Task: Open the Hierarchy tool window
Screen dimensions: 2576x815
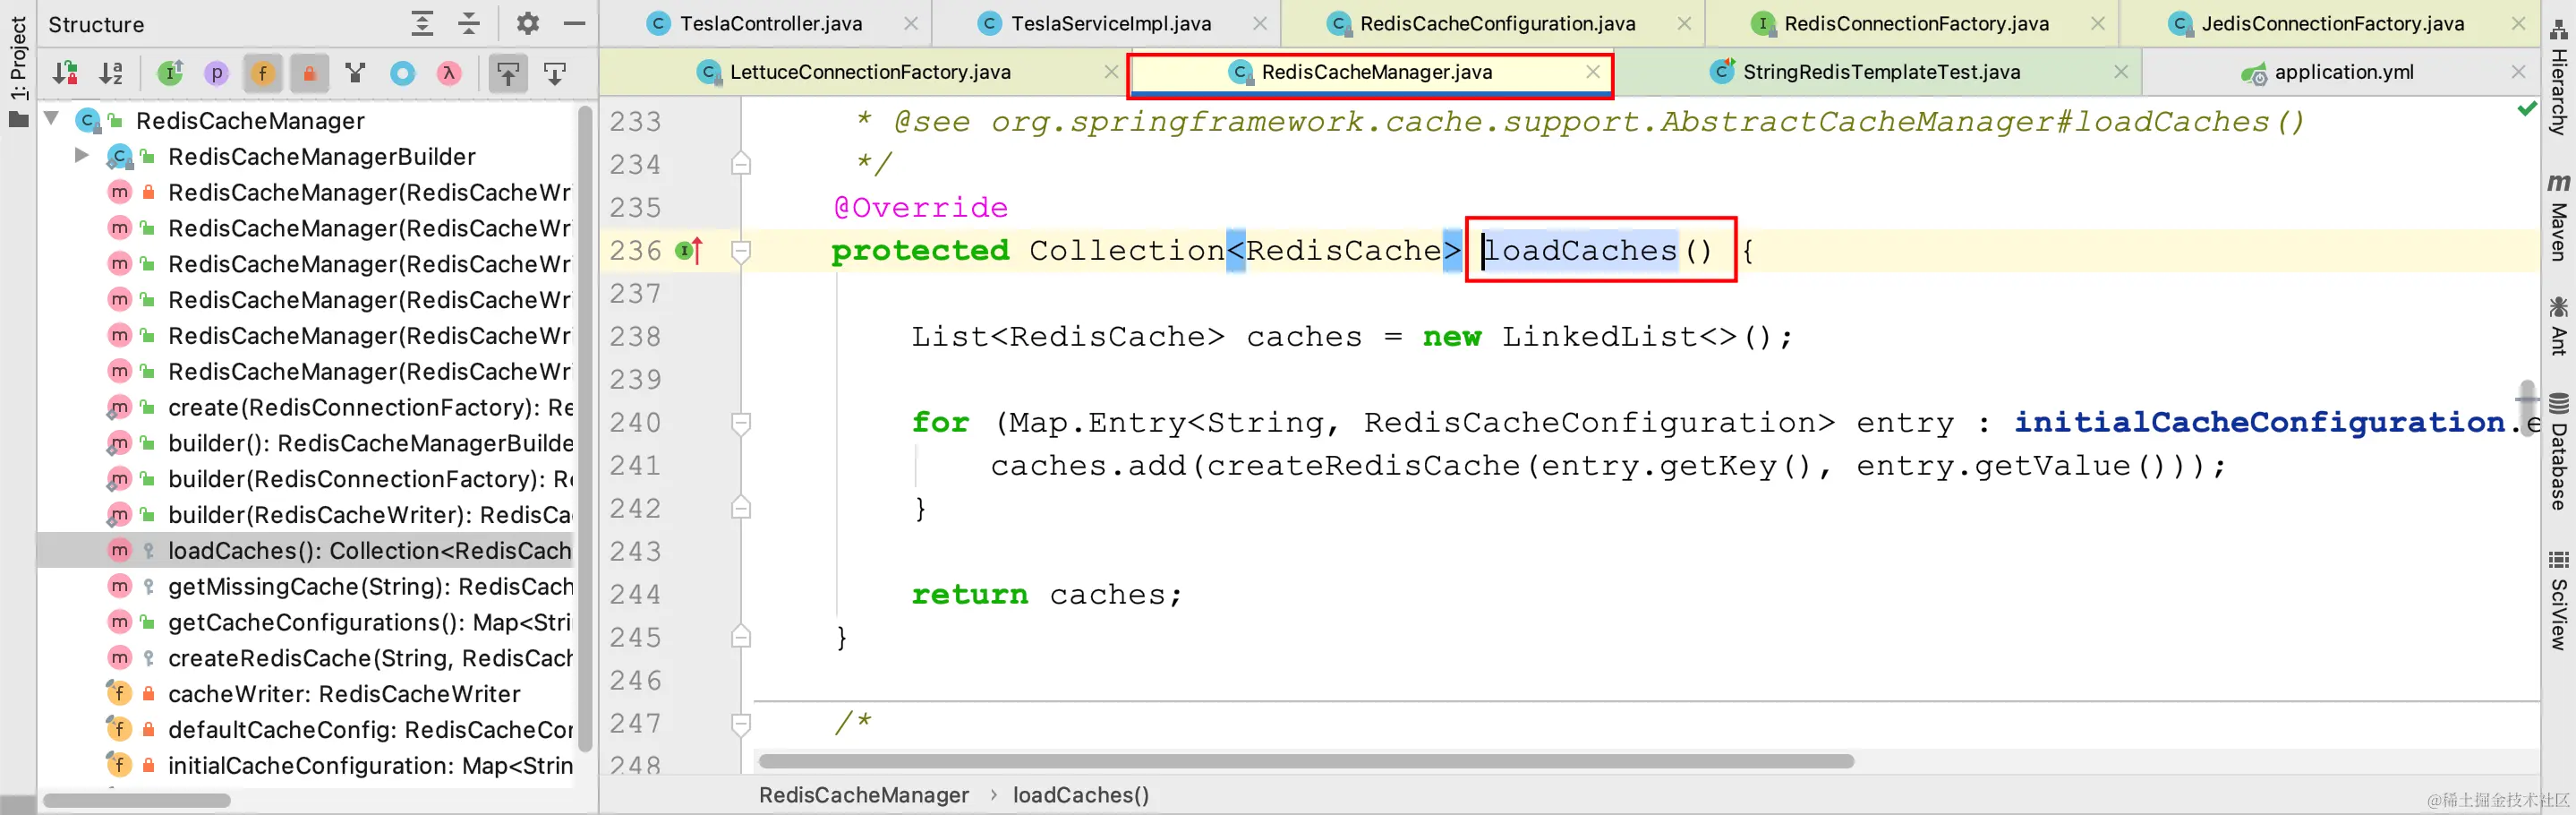Action: pos(2559,80)
